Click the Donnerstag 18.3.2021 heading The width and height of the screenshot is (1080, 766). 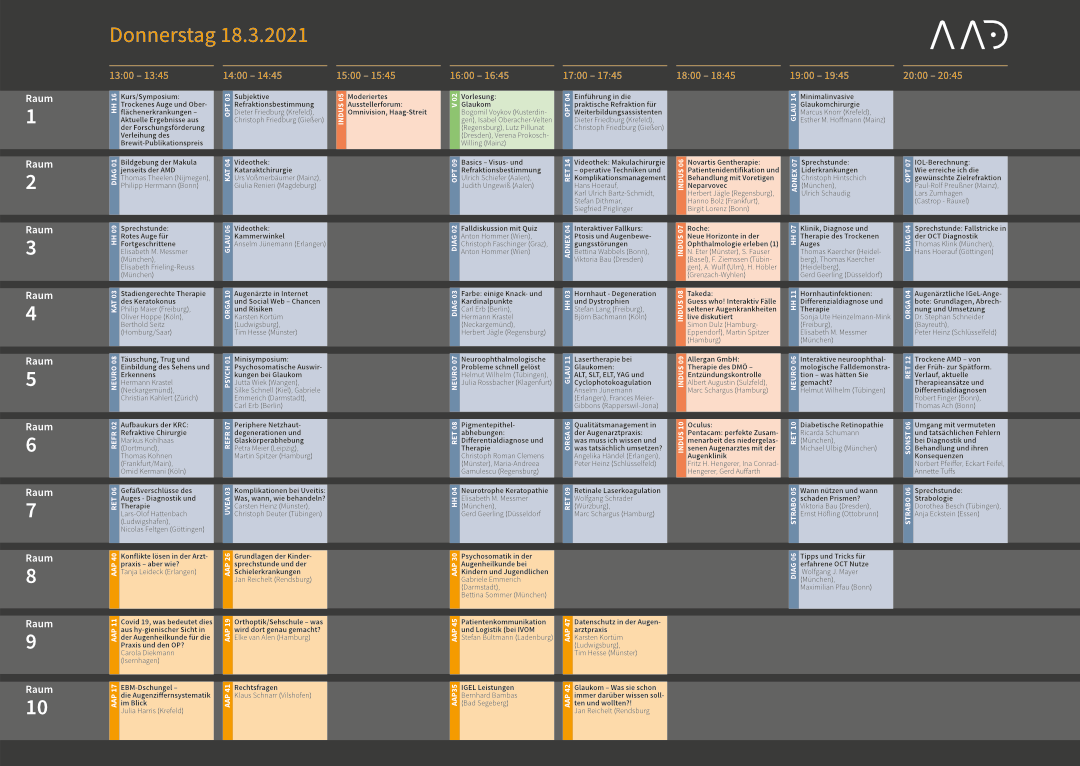(208, 36)
